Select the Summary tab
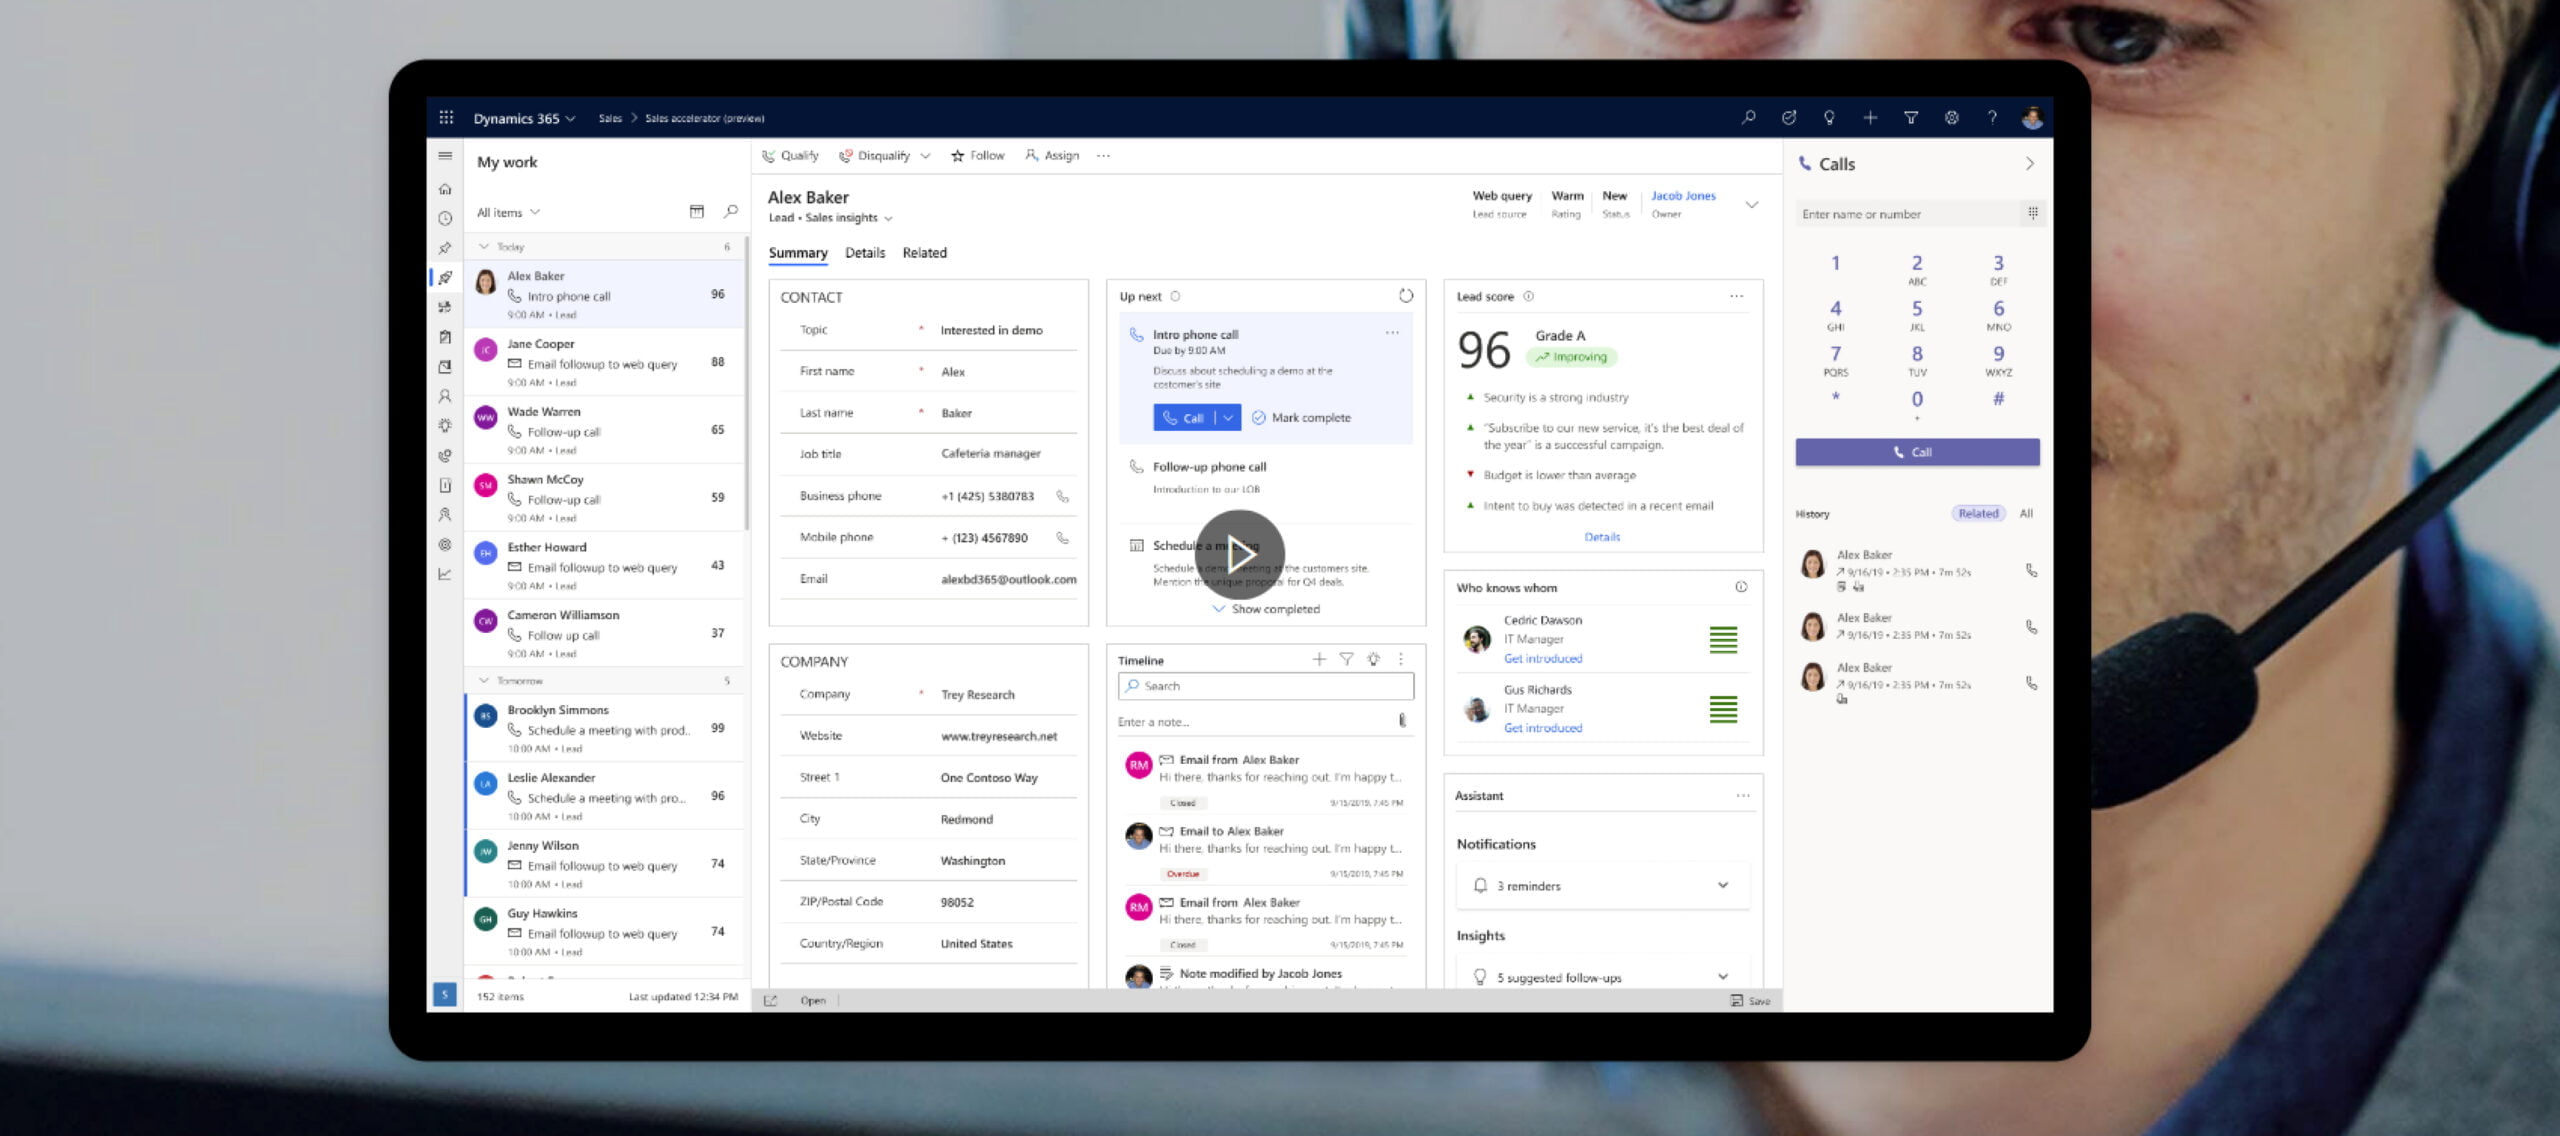 798,251
